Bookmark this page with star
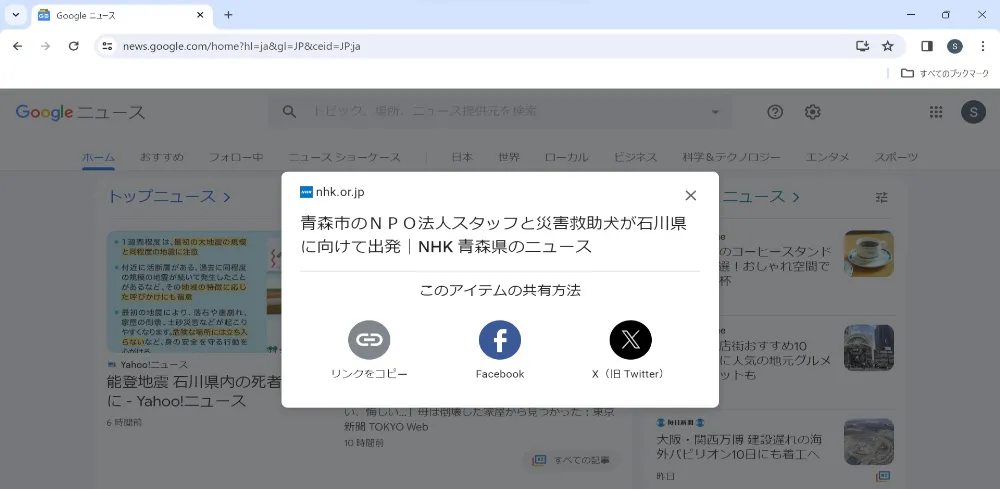The width and height of the screenshot is (1000, 489). 887,46
